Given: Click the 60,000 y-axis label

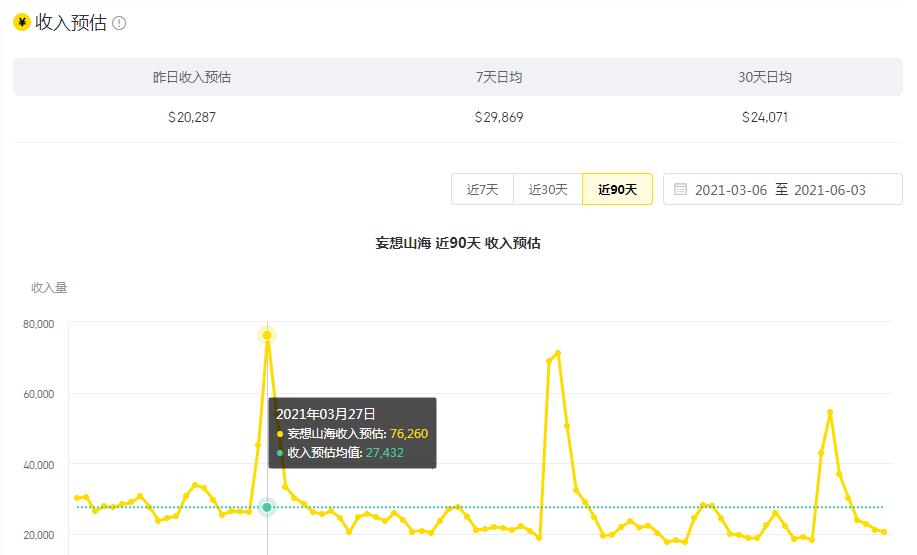Looking at the screenshot, I should [x=39, y=394].
